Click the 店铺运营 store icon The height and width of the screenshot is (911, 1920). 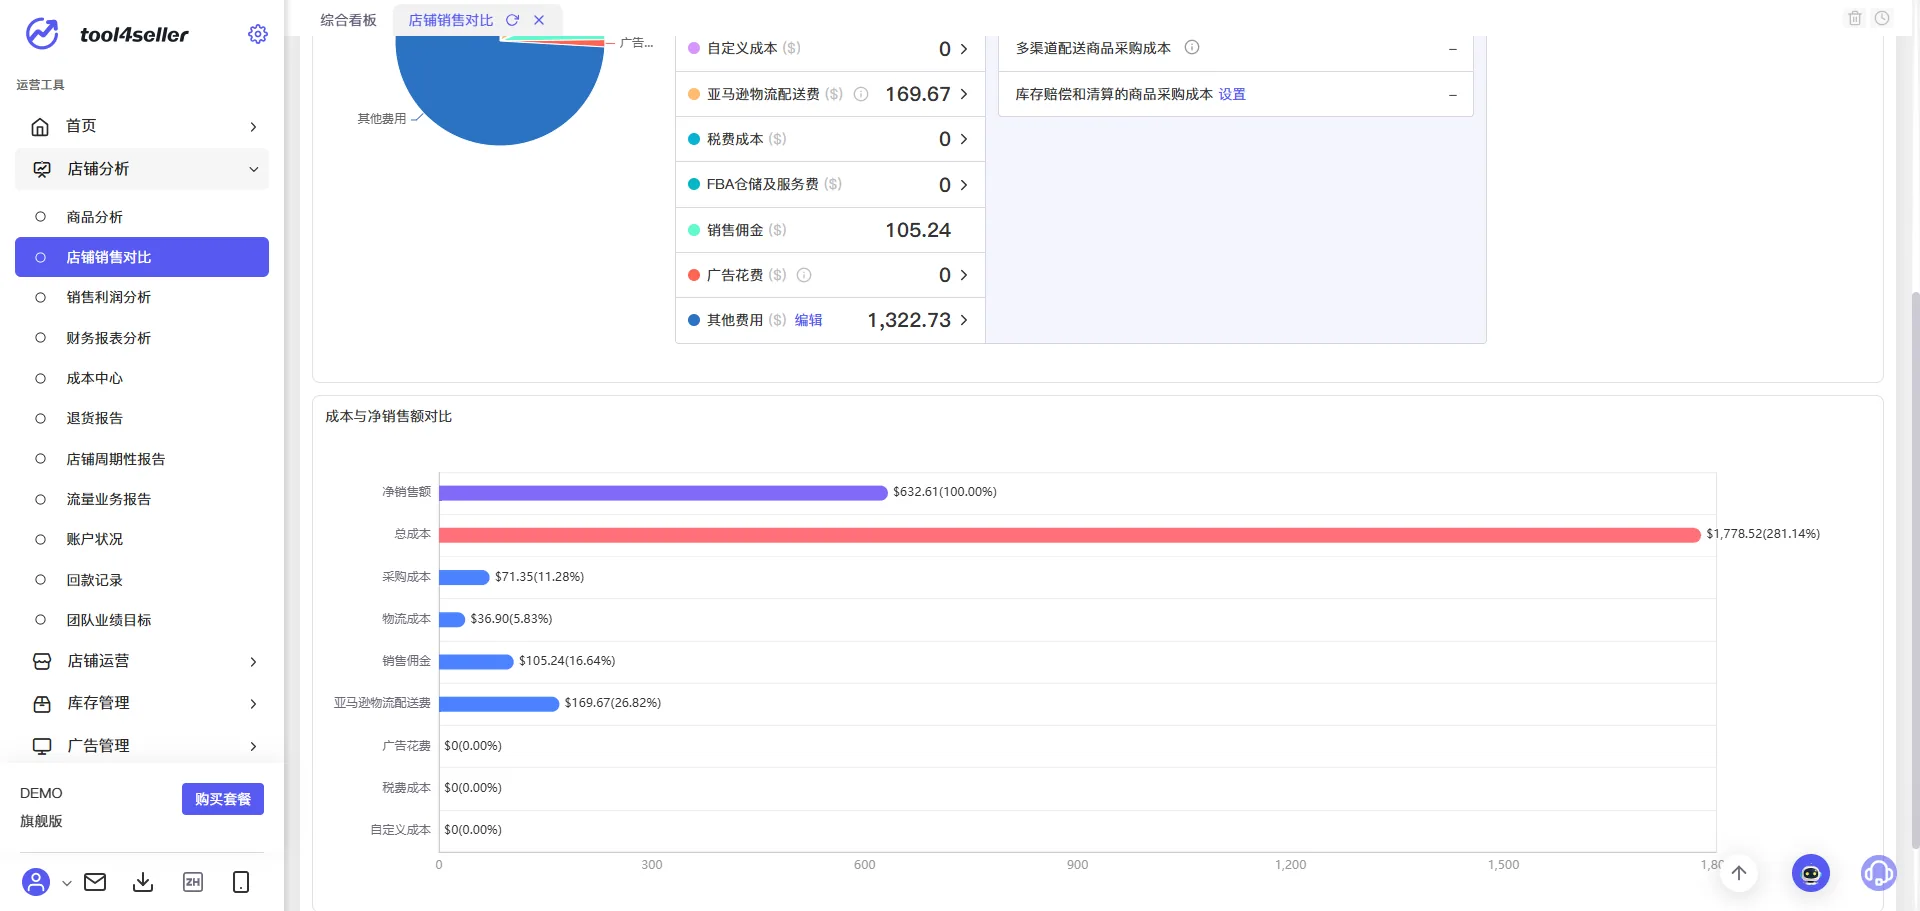[x=42, y=661]
